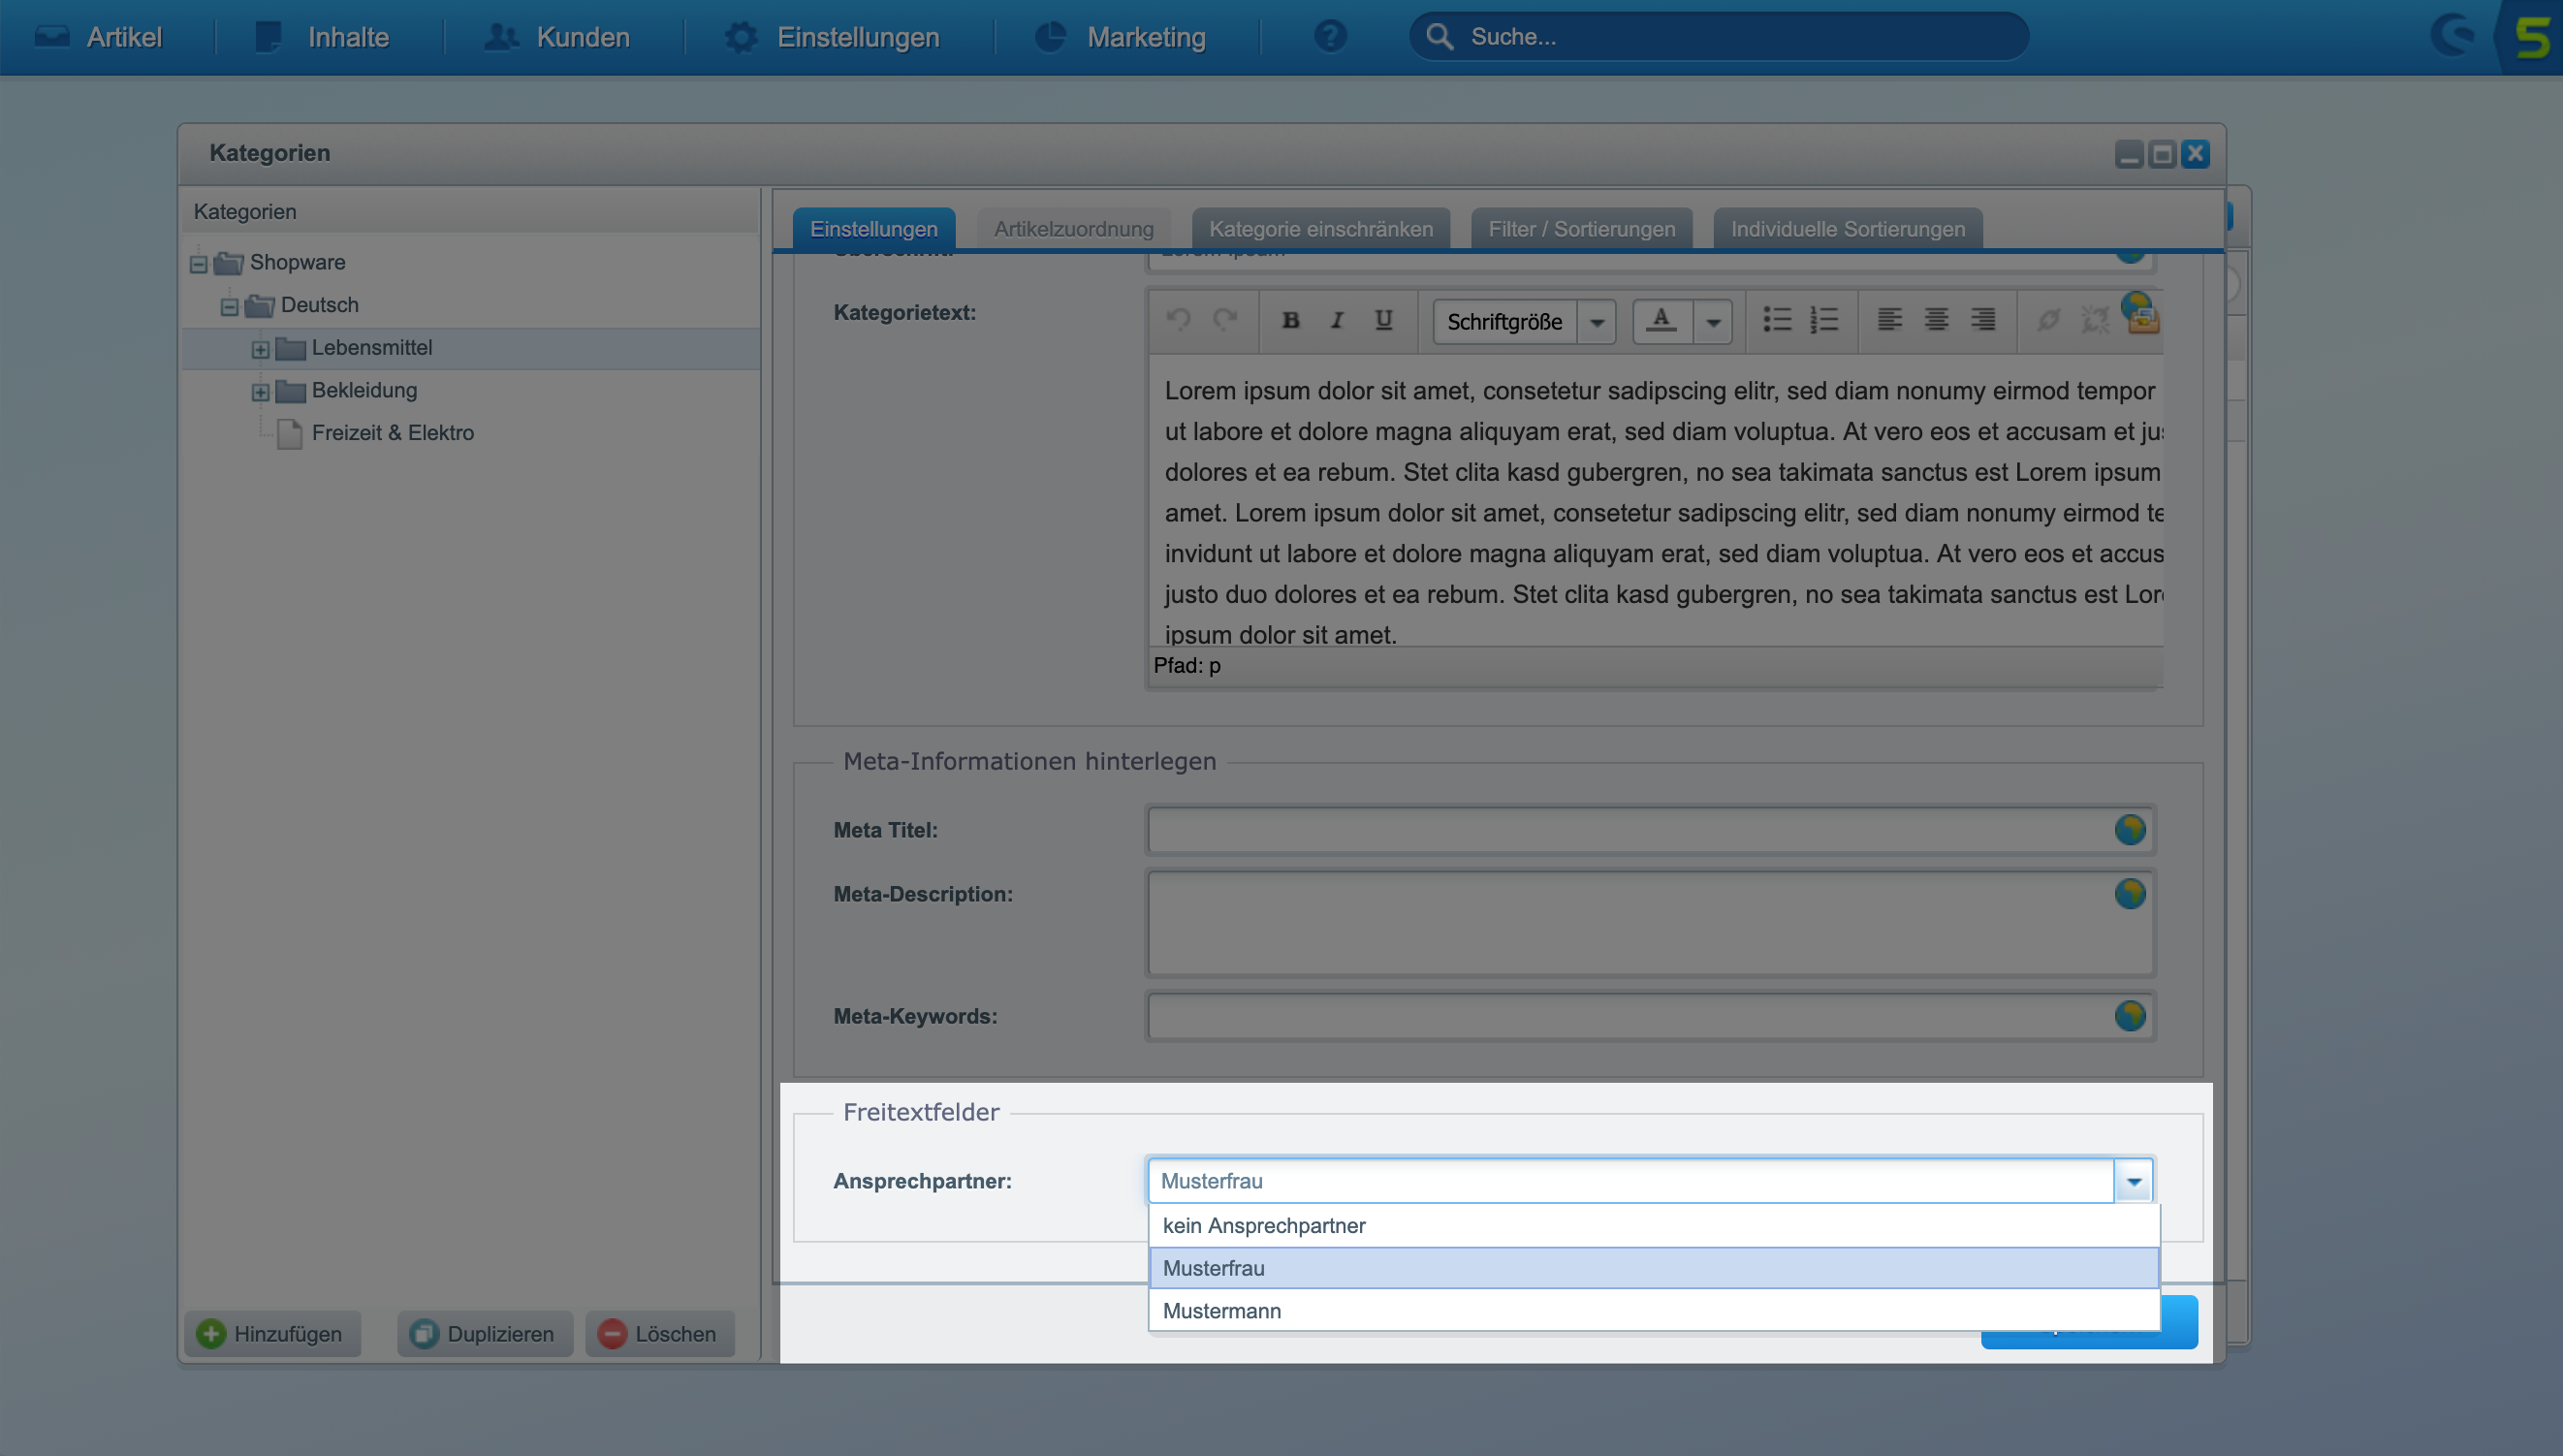Click the redo icon in editor toolbar
This screenshot has width=2563, height=1456.
pos(1225,320)
